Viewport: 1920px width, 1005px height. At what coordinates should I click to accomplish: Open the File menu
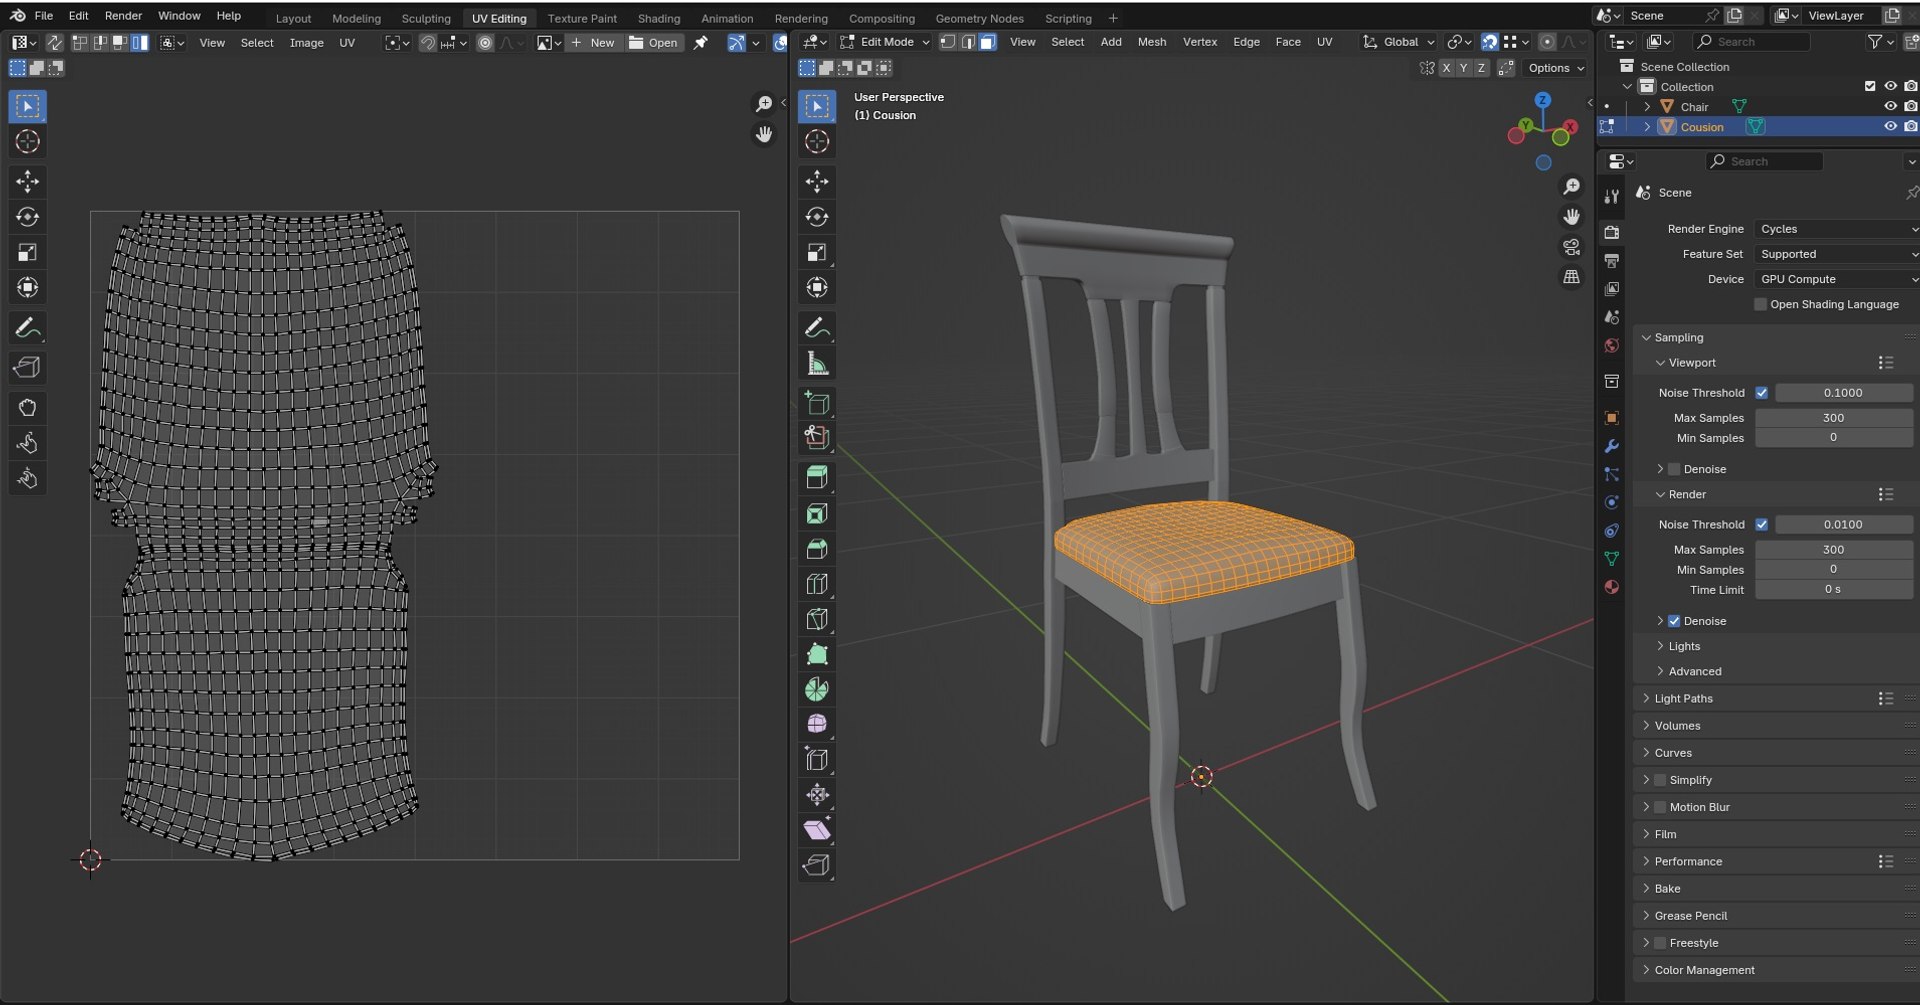[44, 16]
